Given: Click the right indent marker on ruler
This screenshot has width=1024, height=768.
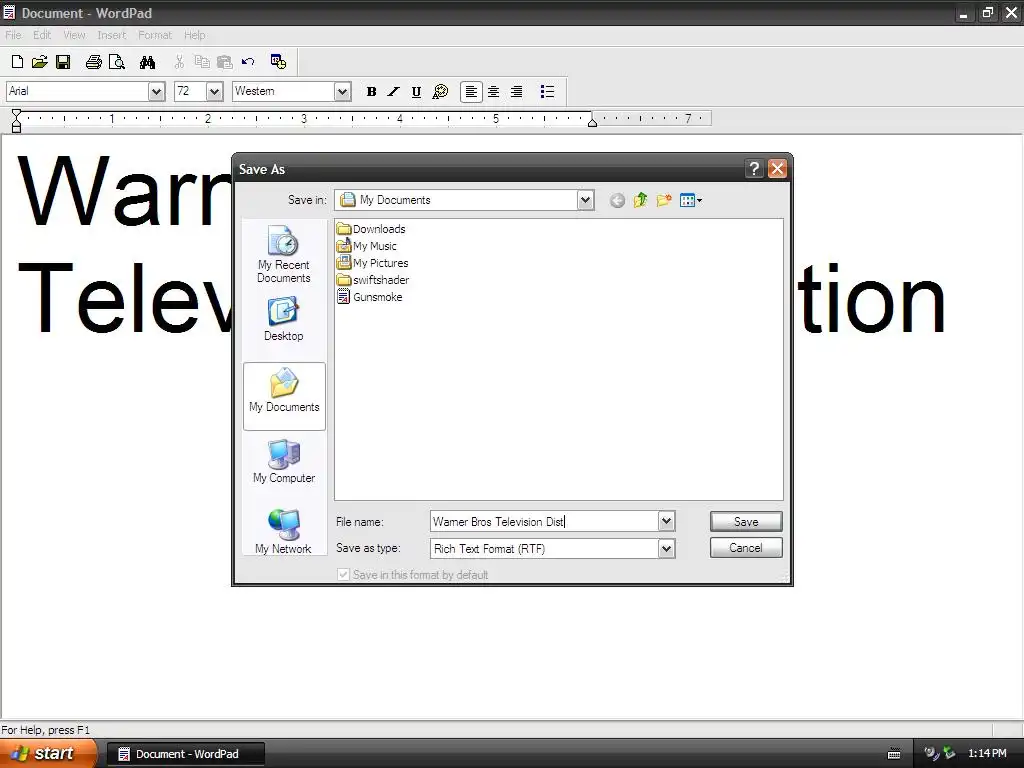Looking at the screenshot, I should (x=592, y=122).
